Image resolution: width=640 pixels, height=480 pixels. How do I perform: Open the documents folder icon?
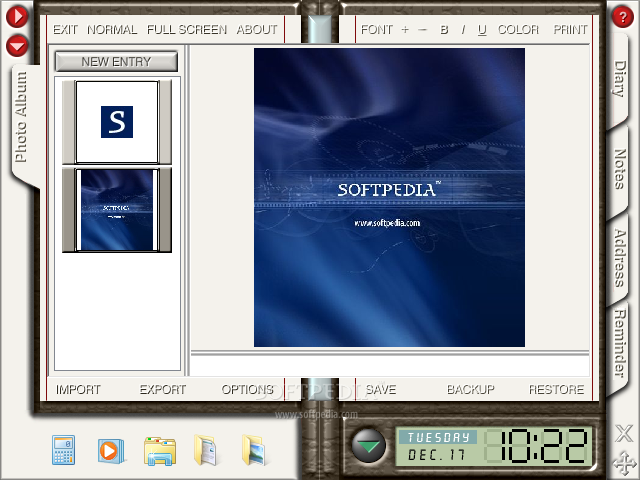[x=205, y=450]
